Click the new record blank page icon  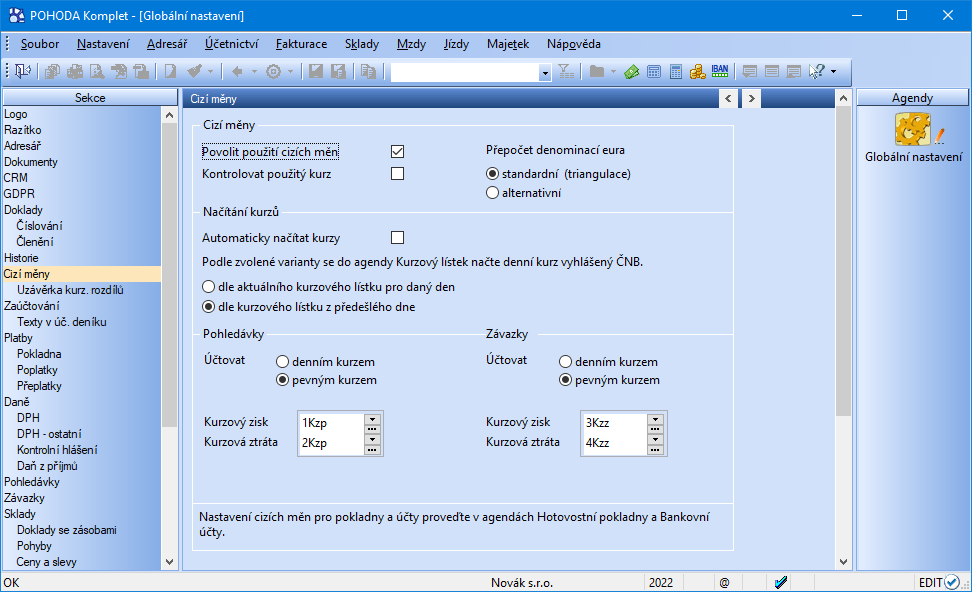[170, 72]
